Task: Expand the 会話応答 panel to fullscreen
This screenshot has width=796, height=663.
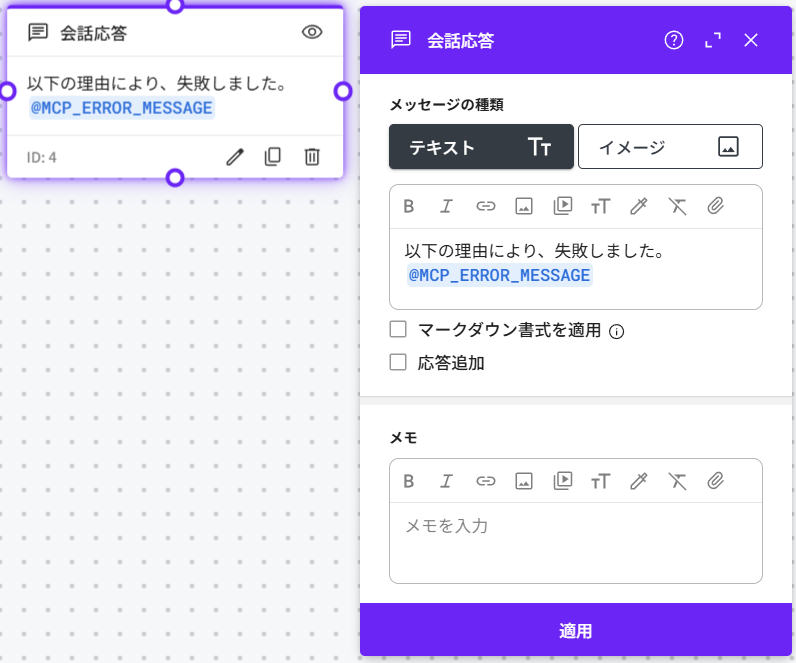Action: point(713,40)
